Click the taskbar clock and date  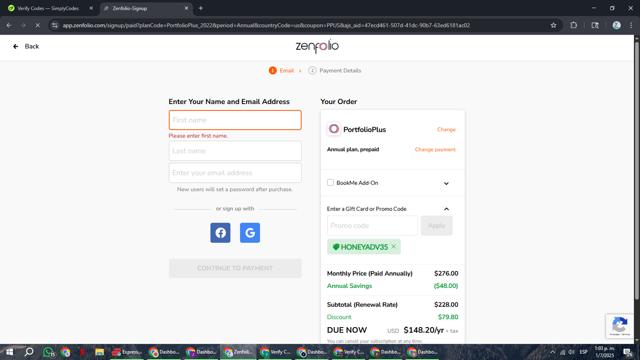click(x=604, y=352)
